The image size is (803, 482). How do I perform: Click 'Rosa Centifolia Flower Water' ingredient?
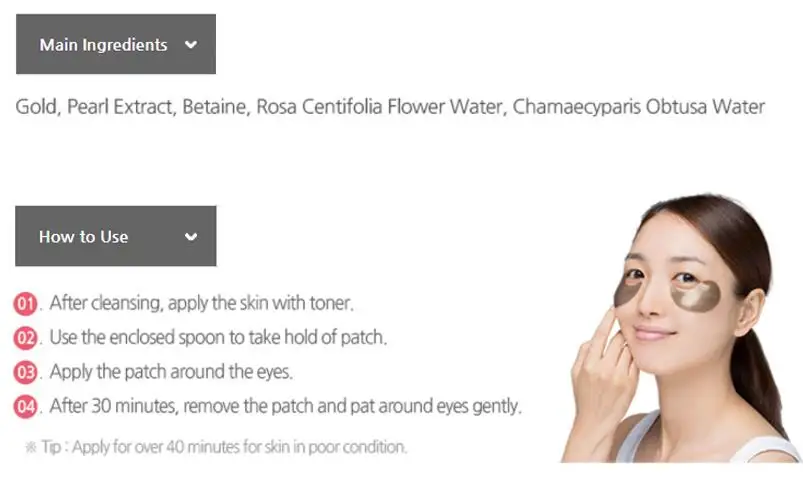[381, 107]
